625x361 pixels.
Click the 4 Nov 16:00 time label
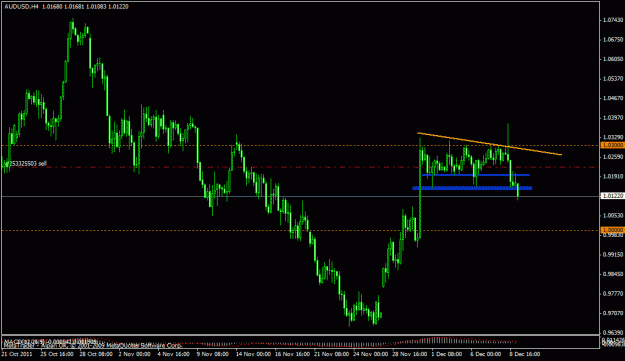(174, 354)
